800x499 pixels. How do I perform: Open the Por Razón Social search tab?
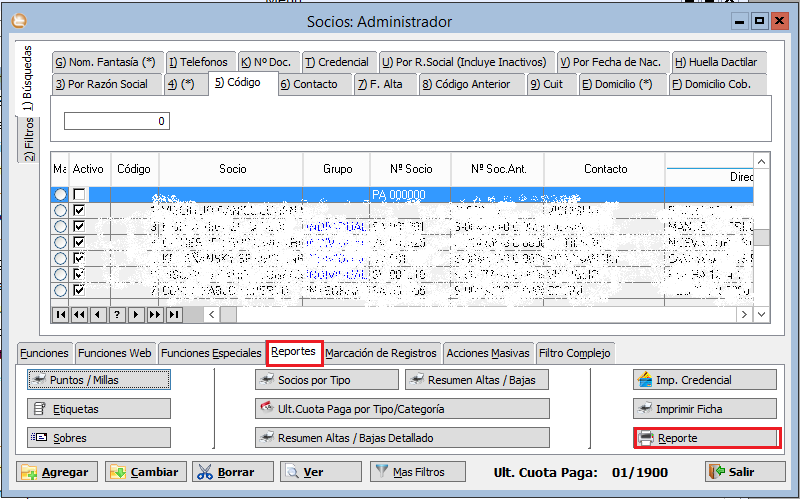pyautogui.click(x=101, y=84)
